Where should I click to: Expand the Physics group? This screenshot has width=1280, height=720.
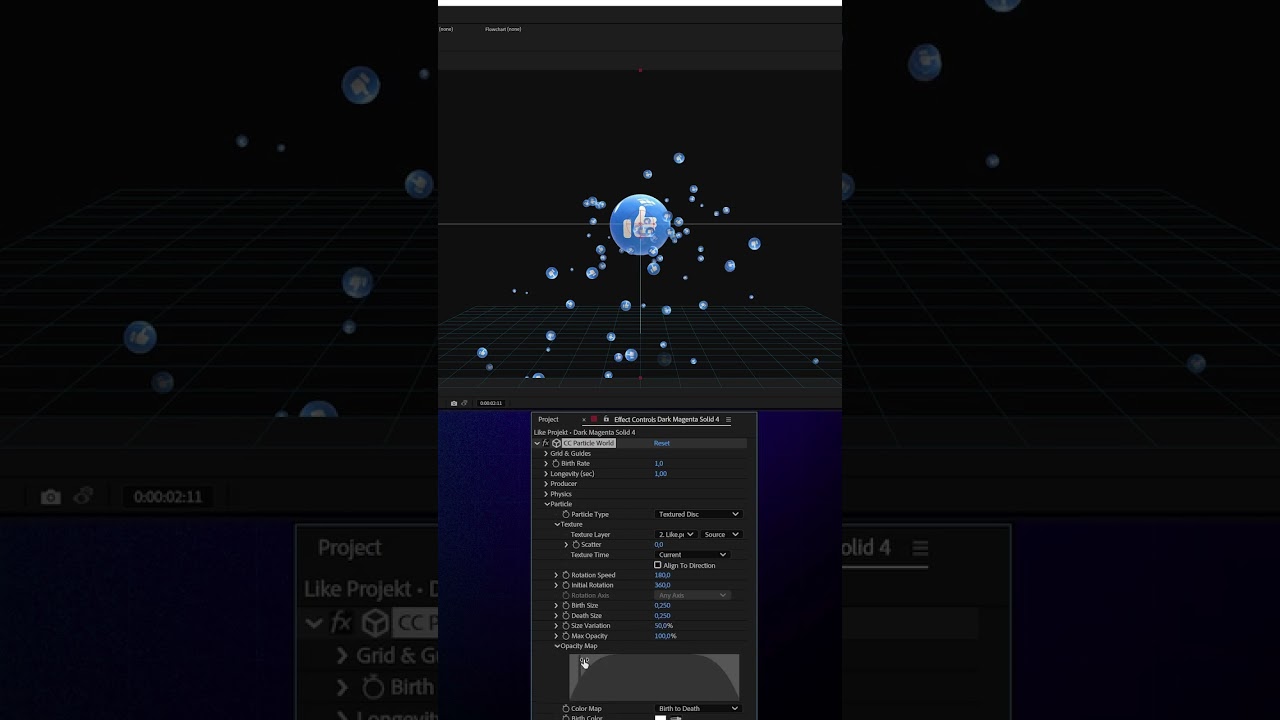(546, 494)
